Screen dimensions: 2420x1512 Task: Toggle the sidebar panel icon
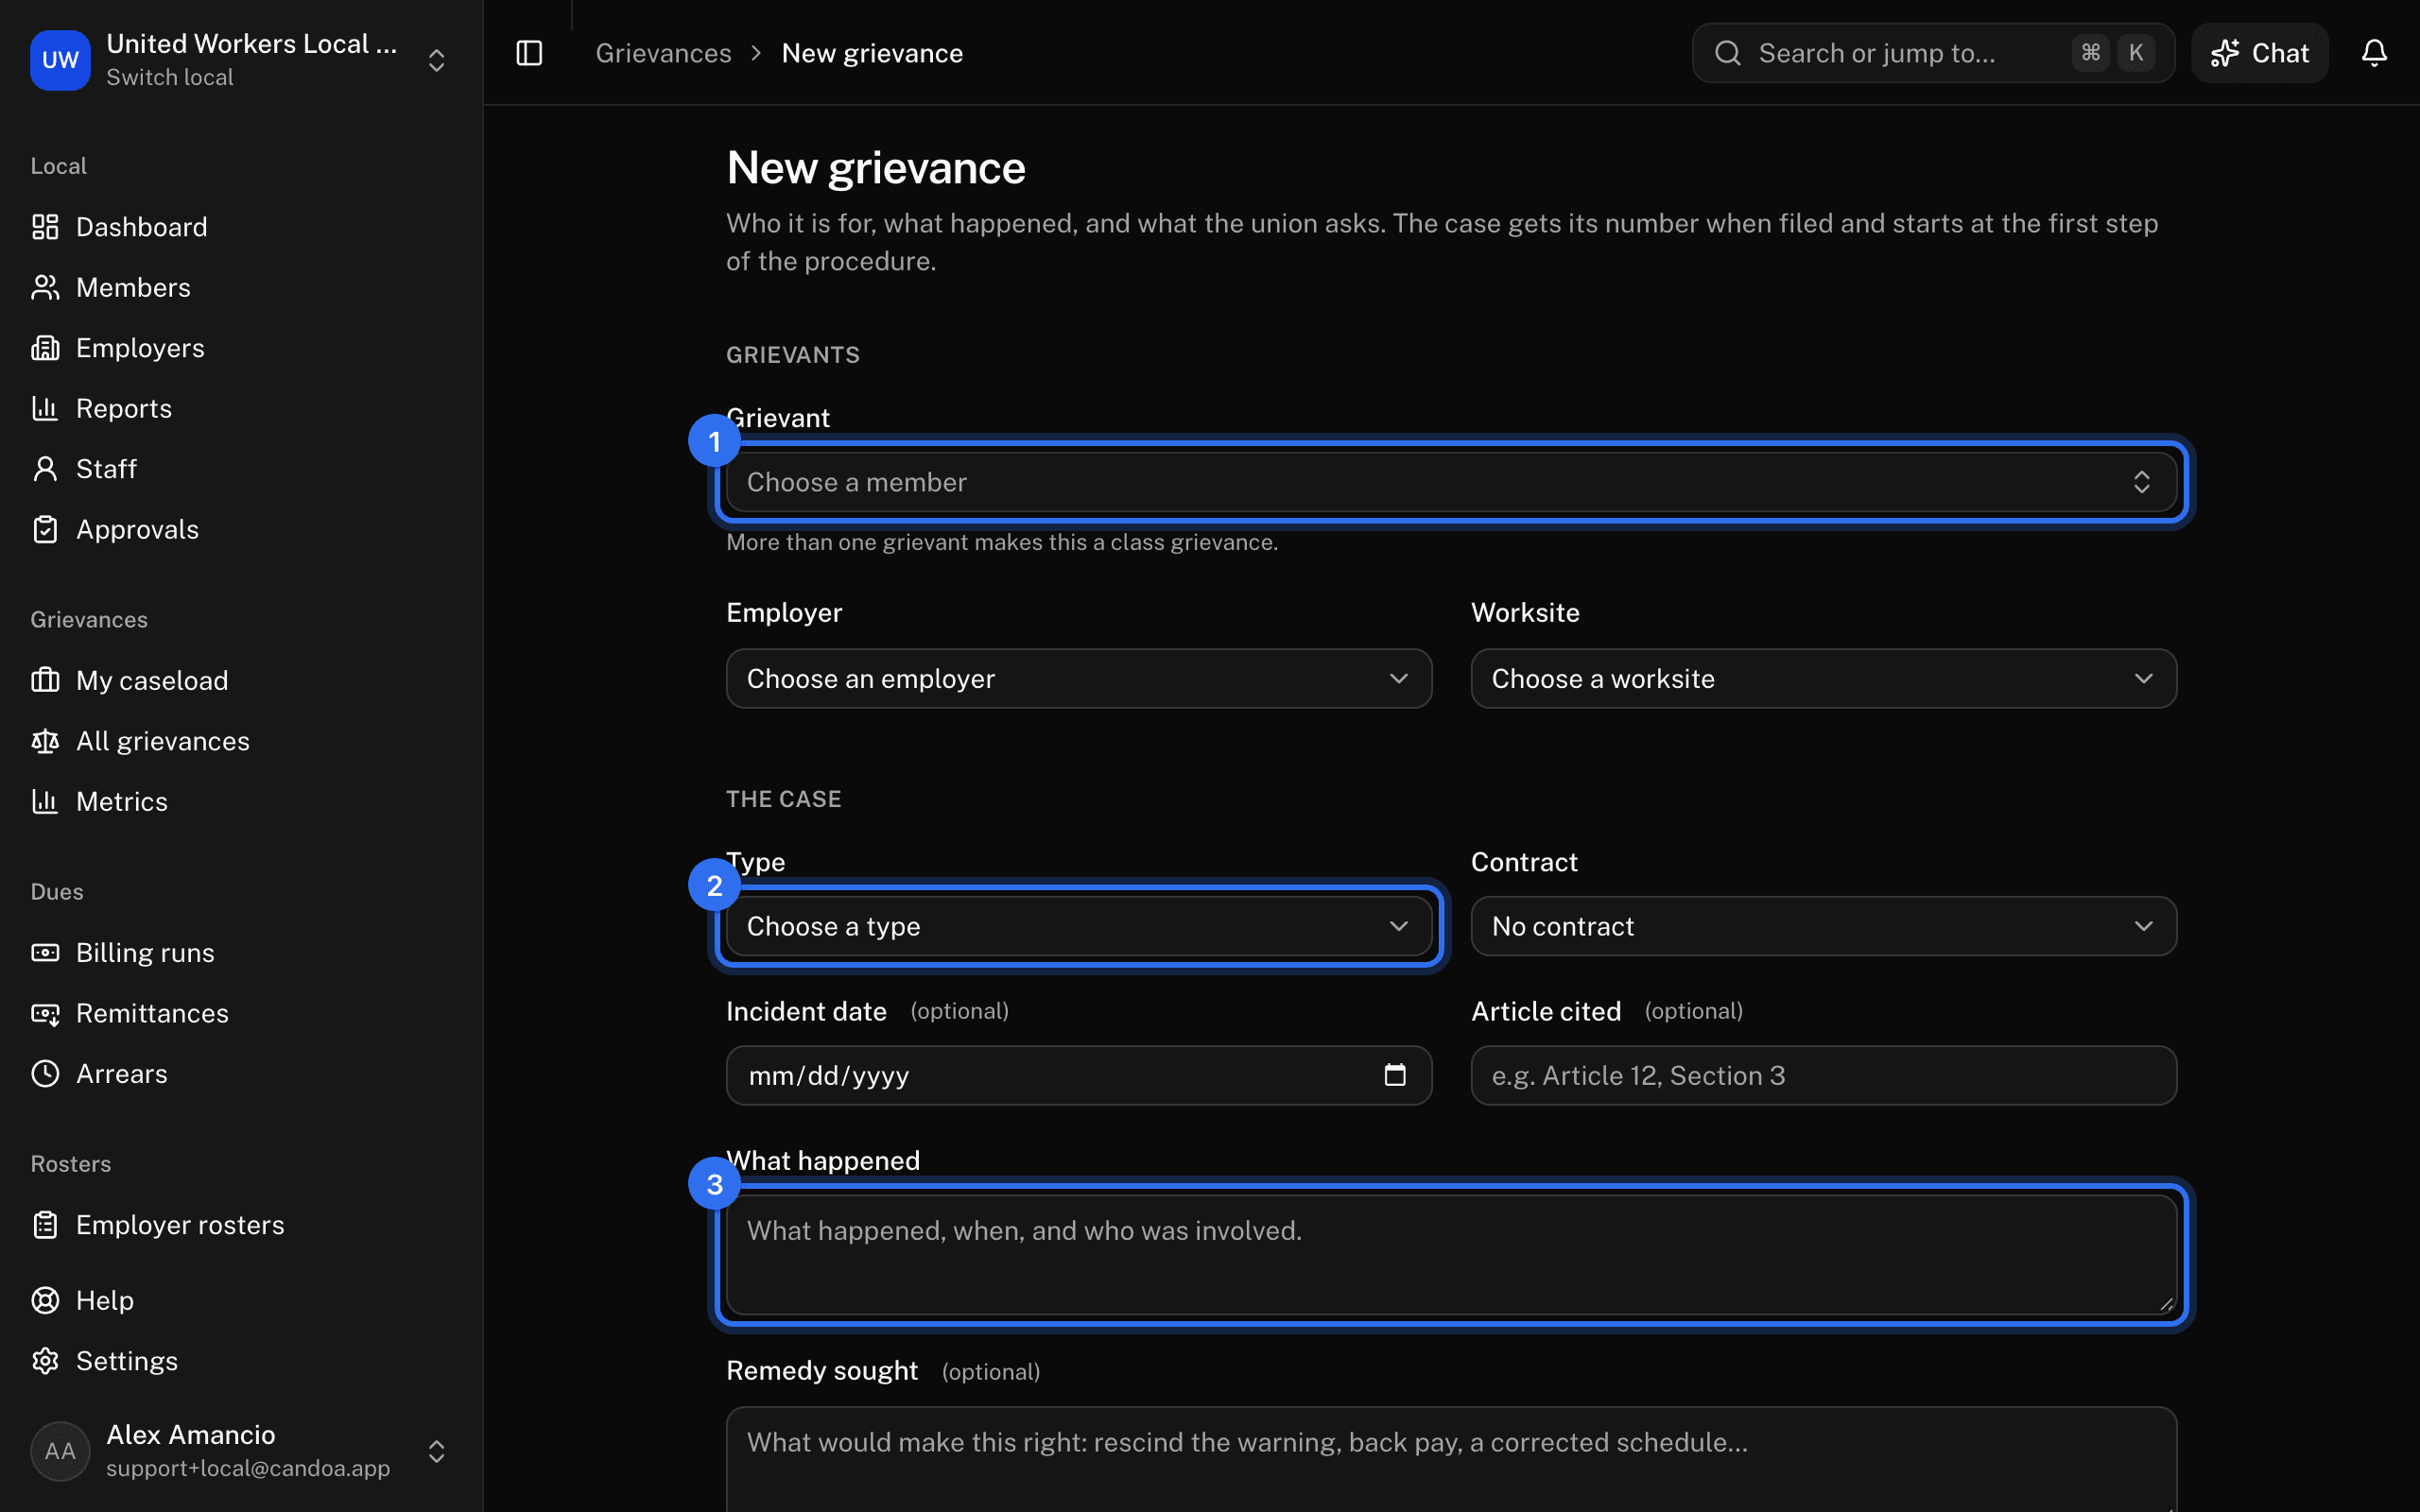click(x=529, y=53)
